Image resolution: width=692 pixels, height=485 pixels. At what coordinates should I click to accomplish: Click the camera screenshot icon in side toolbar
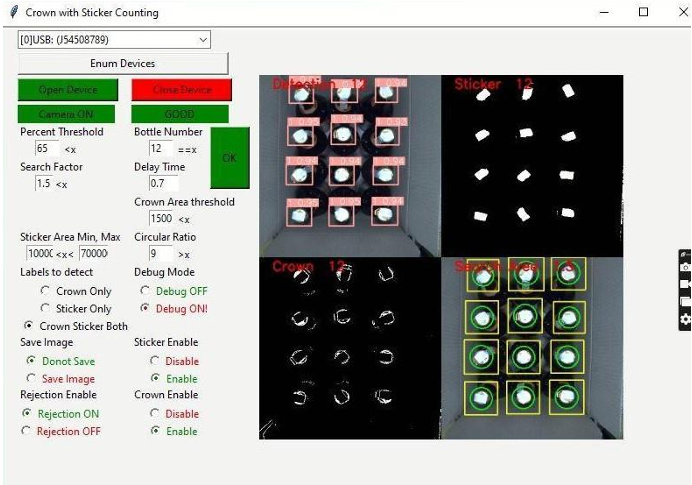tap(685, 268)
